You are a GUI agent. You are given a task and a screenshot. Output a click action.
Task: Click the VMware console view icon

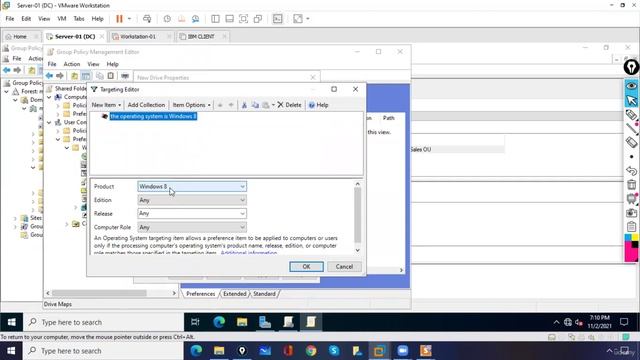coord(278,19)
